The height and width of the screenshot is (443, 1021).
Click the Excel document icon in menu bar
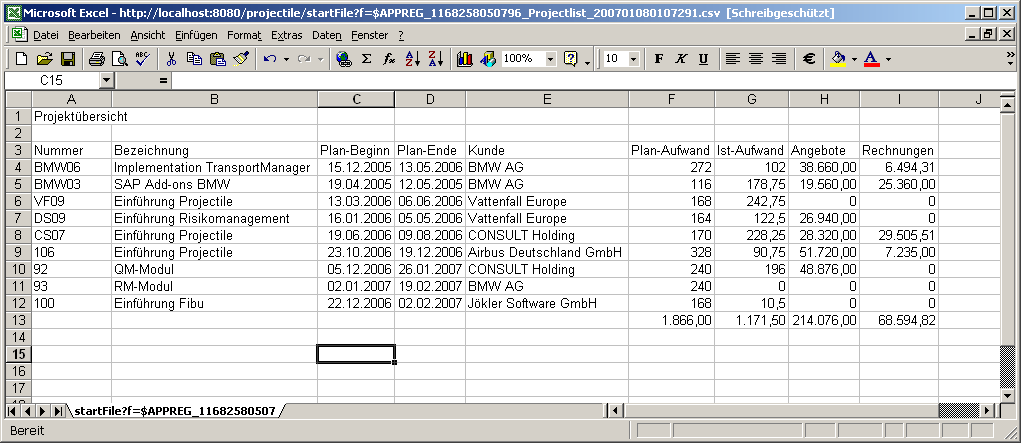18,35
